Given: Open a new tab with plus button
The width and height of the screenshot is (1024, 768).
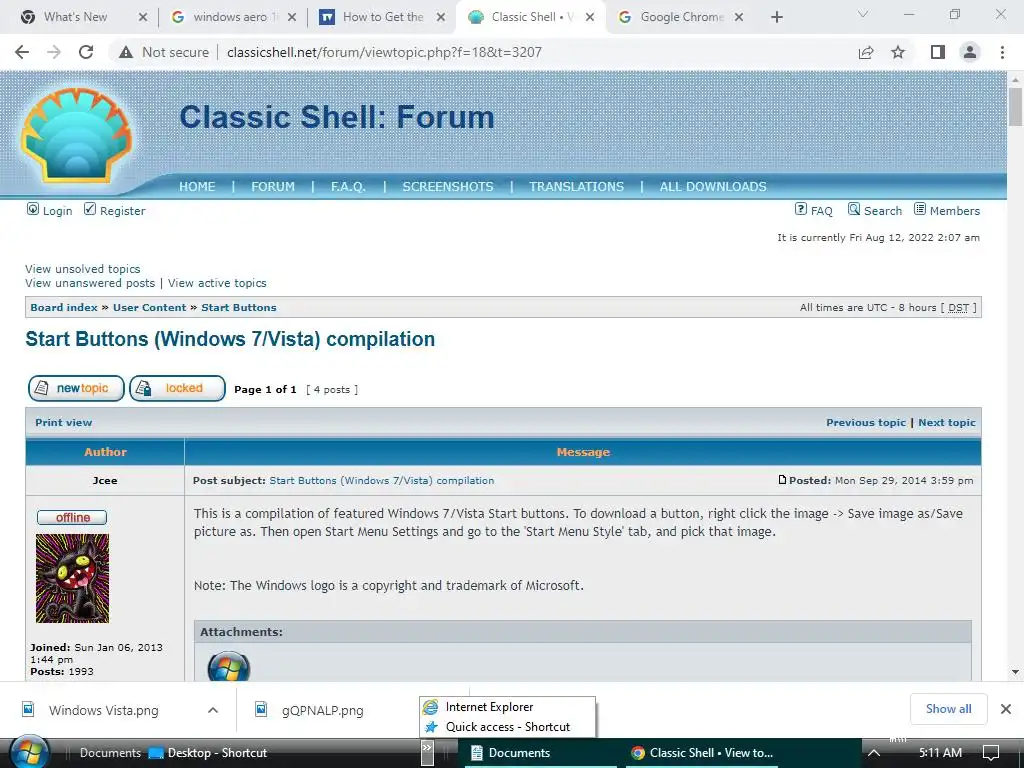Looking at the screenshot, I should click(776, 17).
